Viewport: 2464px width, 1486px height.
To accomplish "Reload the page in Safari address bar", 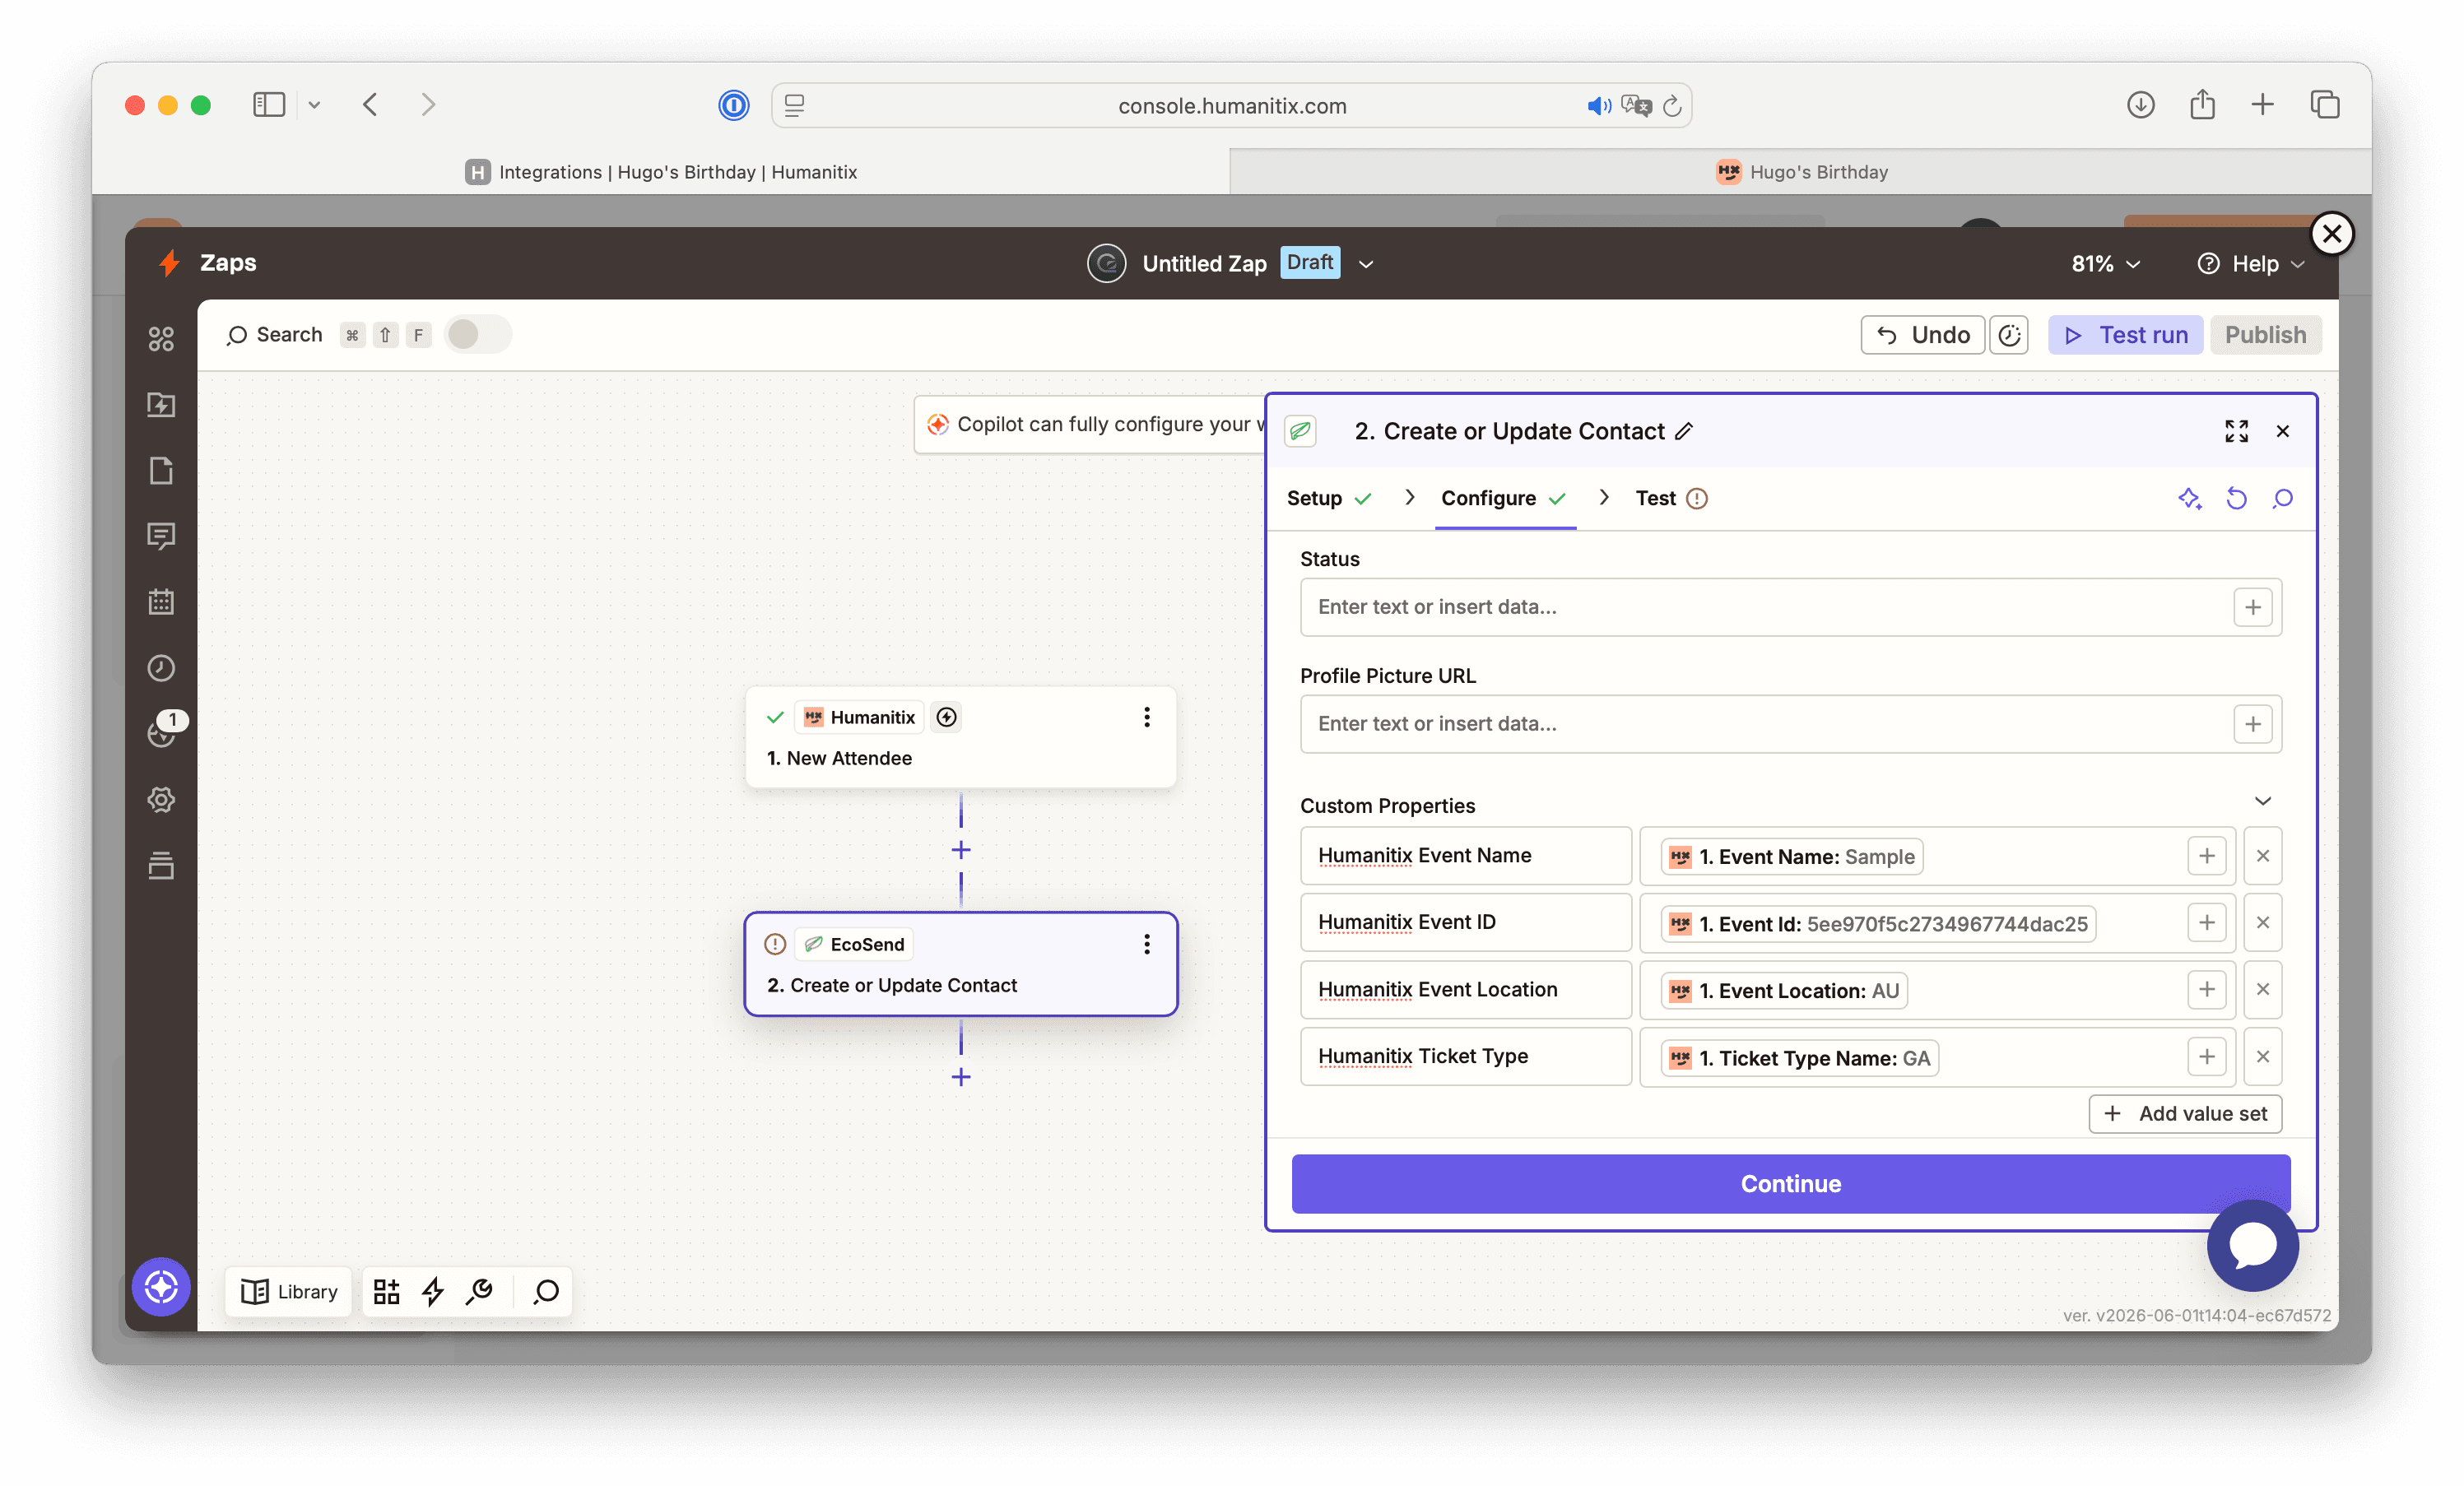I will coord(1672,105).
